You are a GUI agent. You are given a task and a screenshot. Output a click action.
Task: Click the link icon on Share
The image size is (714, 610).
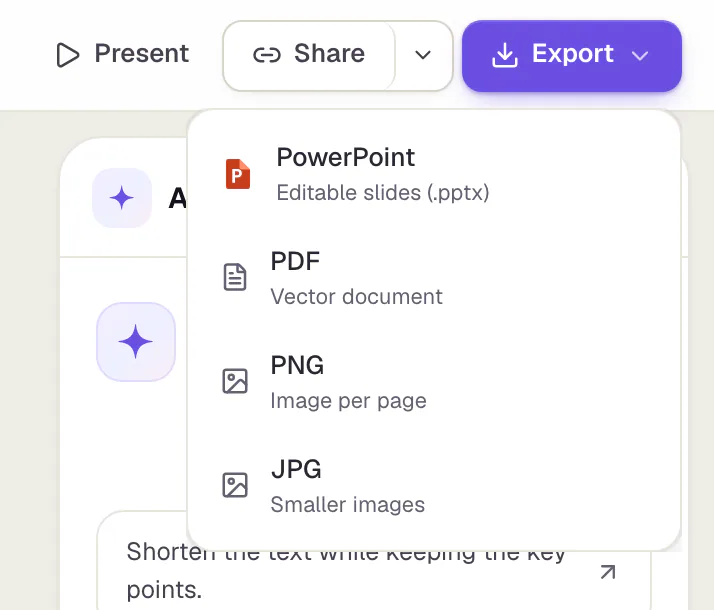(267, 56)
